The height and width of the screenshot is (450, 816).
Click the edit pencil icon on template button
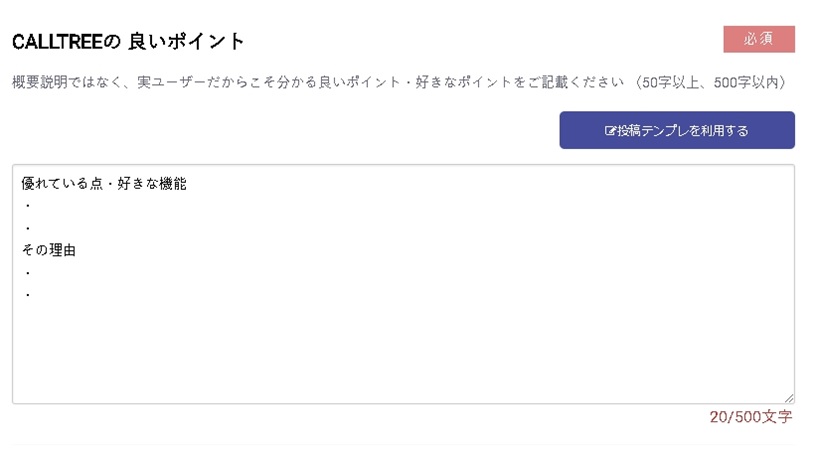pos(610,131)
